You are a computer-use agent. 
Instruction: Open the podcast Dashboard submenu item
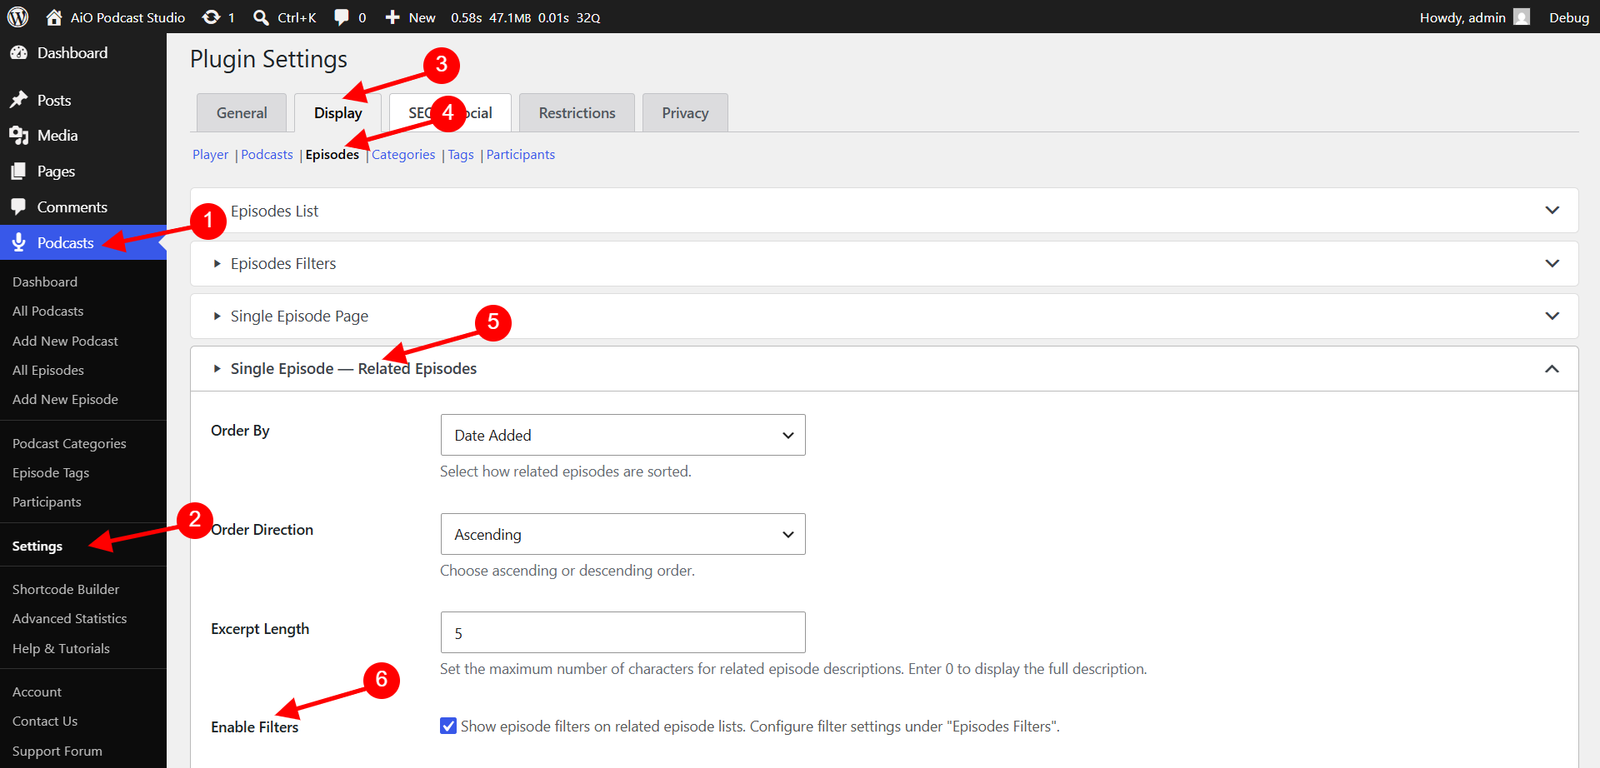[x=45, y=282]
